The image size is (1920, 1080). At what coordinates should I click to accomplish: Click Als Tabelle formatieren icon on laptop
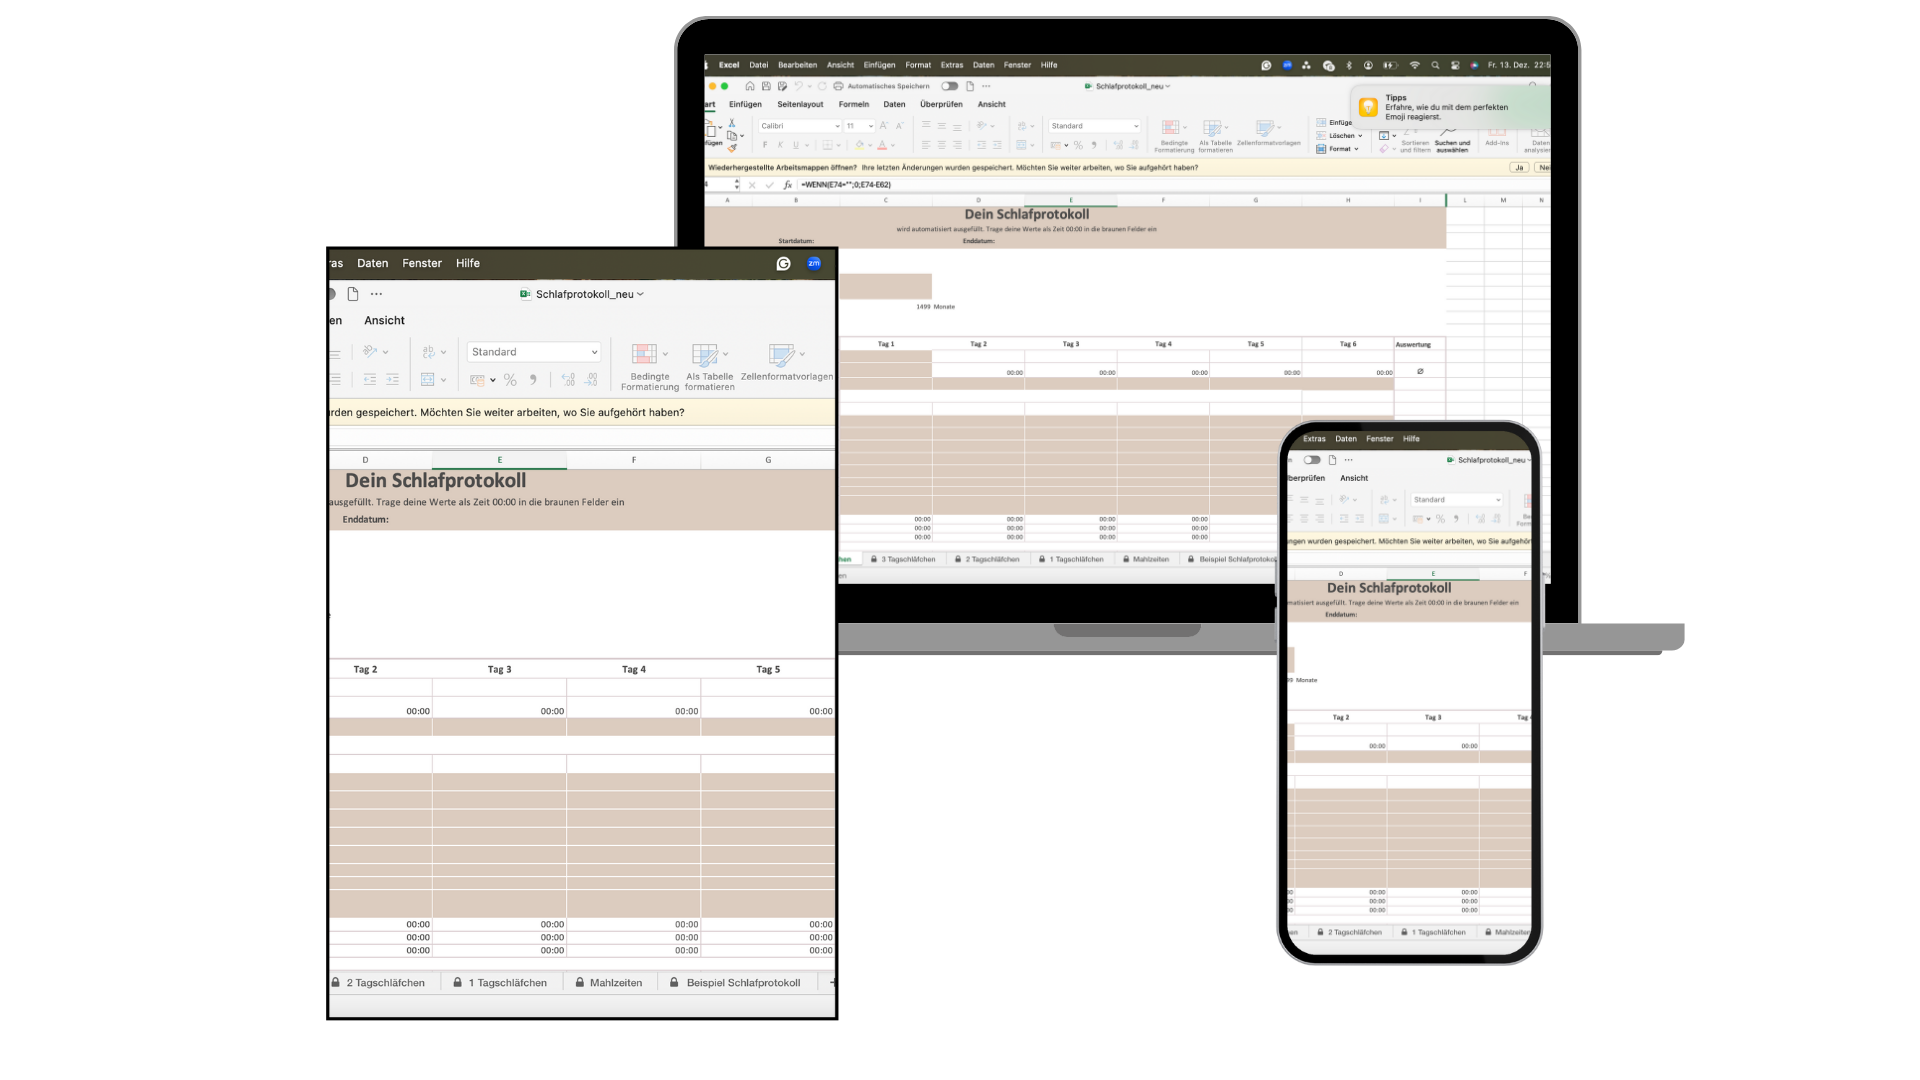(1212, 128)
